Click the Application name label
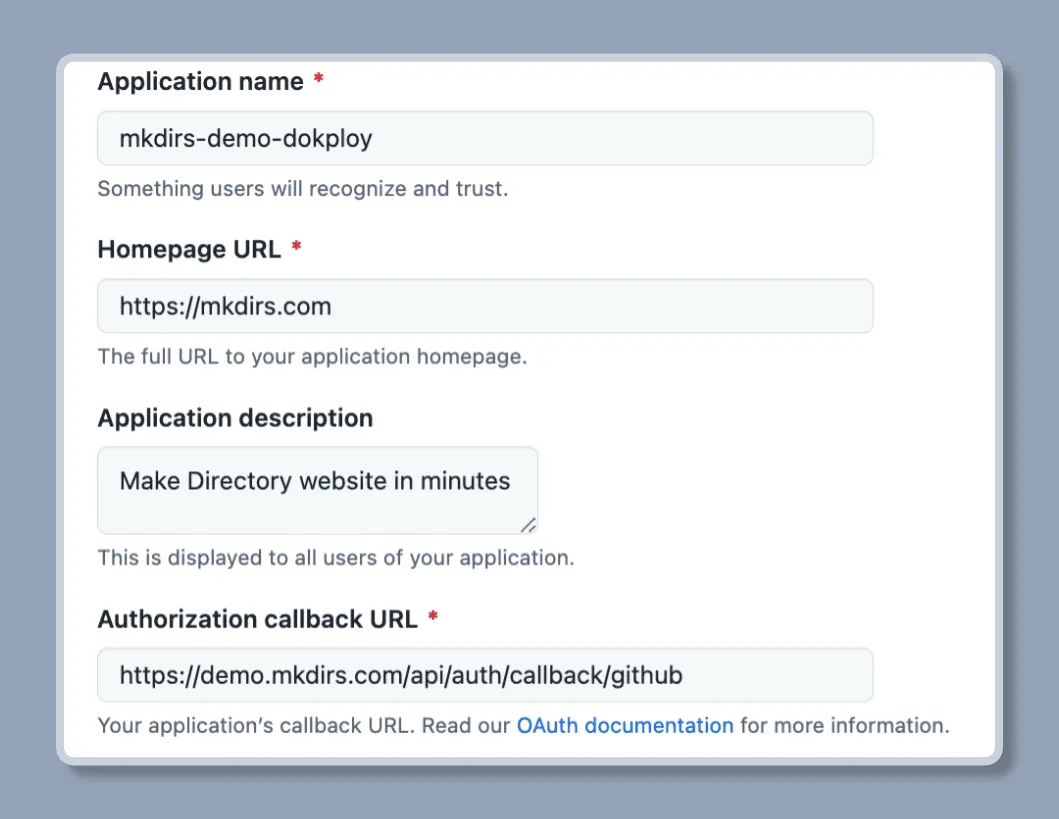 (199, 81)
